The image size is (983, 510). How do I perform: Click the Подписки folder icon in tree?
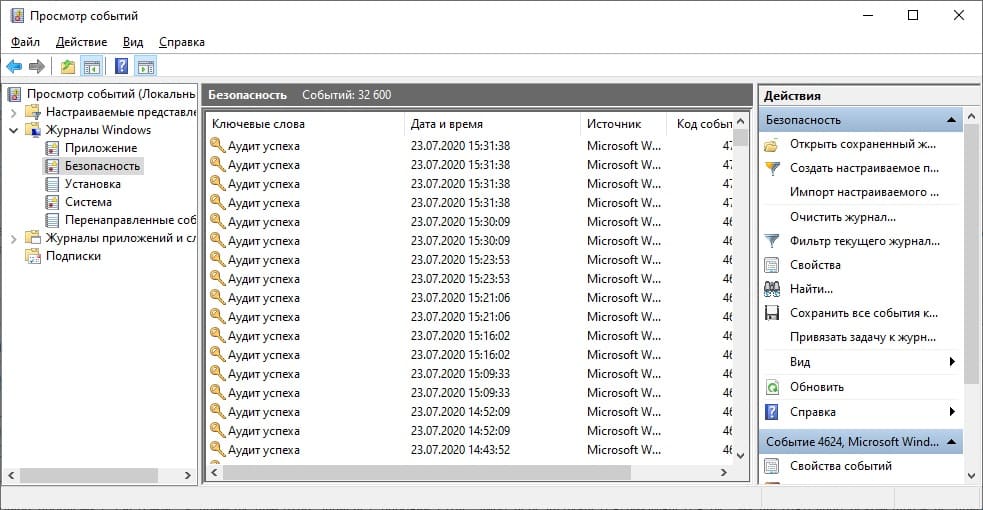click(33, 256)
